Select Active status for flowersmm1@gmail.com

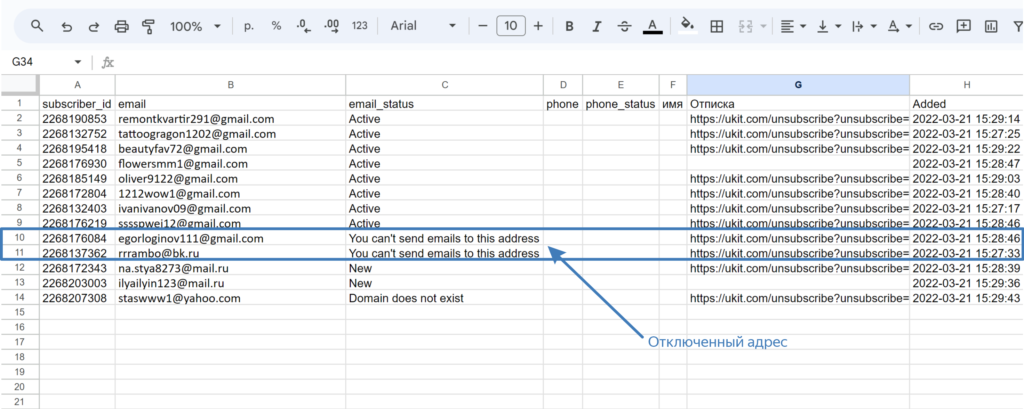point(445,163)
